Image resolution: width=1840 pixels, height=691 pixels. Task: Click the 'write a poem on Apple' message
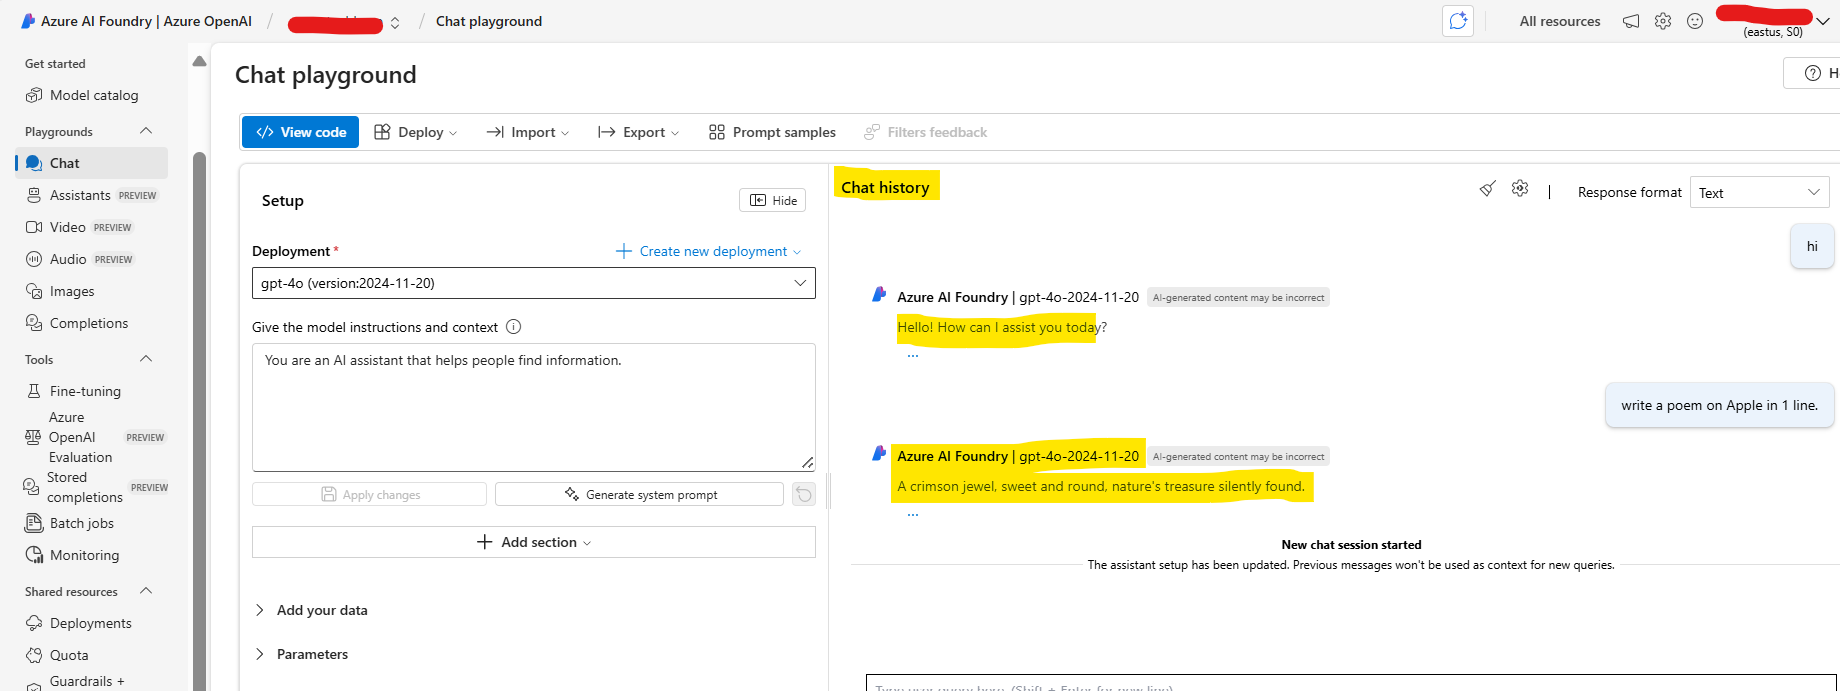(1719, 405)
